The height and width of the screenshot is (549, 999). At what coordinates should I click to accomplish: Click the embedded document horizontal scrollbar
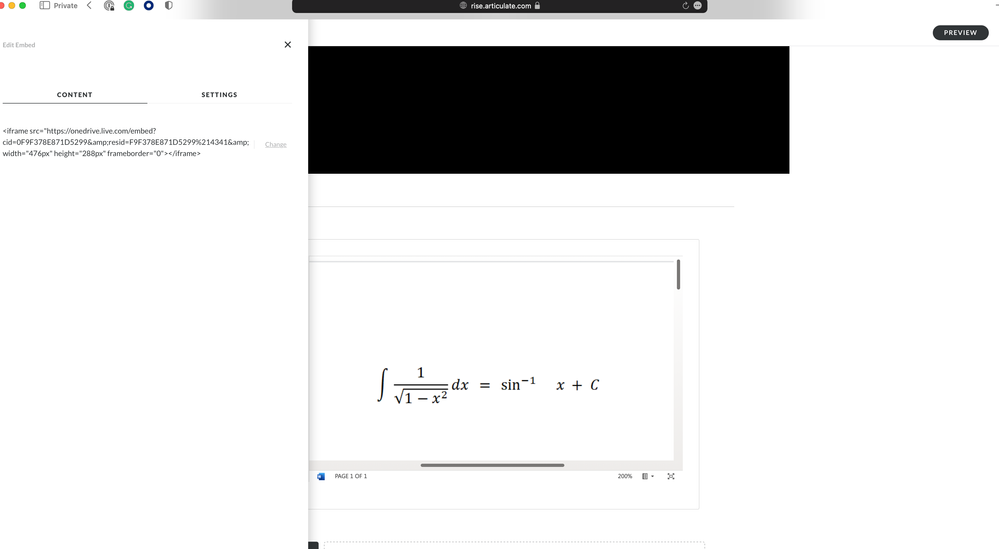coord(492,465)
